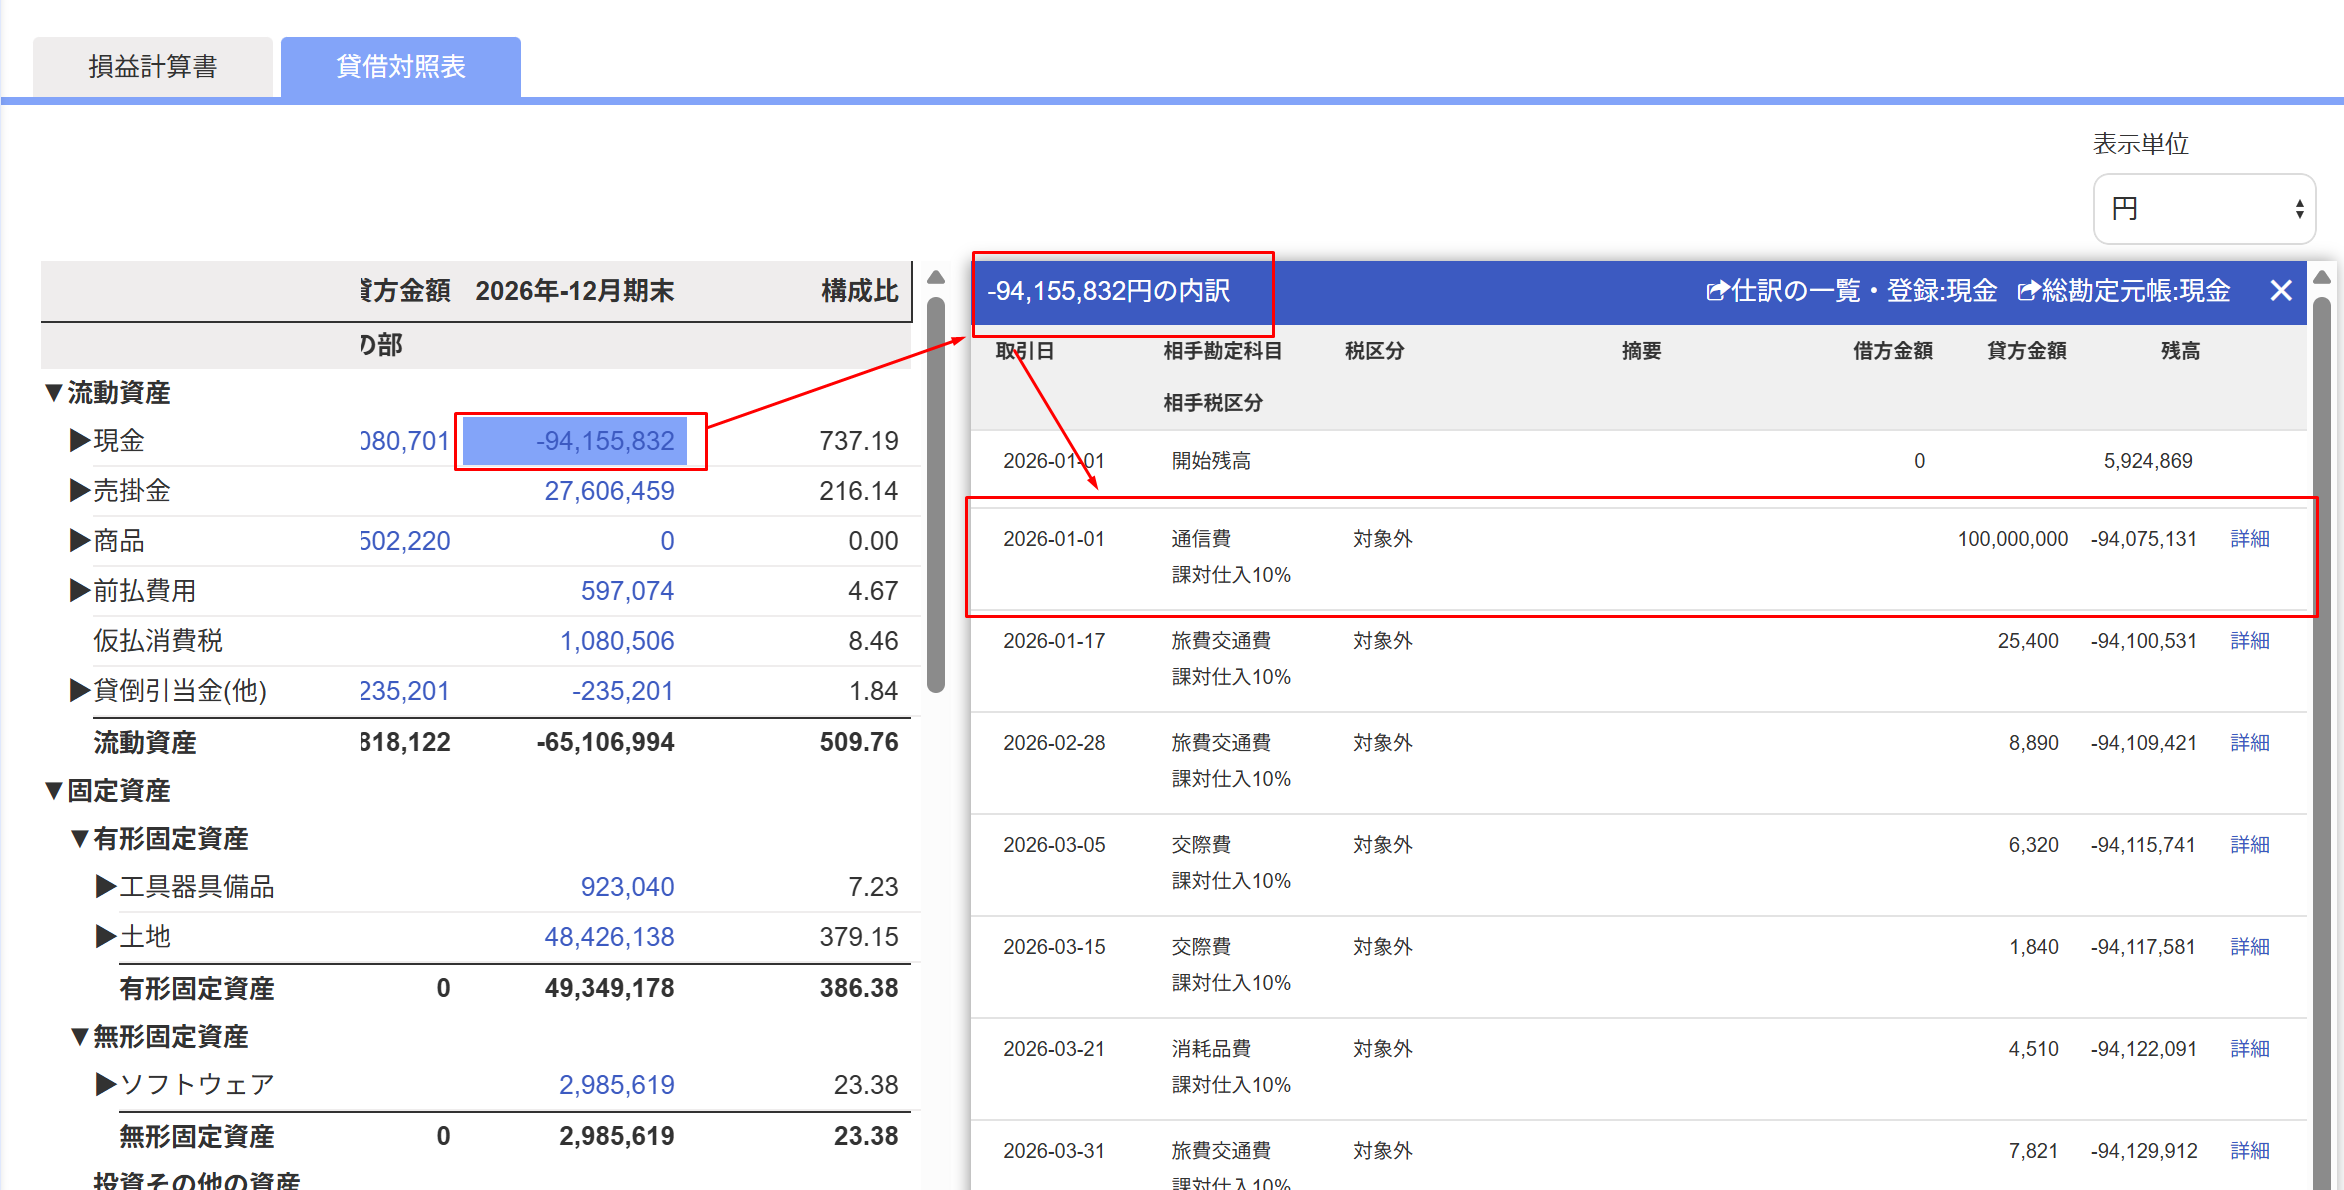
Task: Click the 消耗品費 account name
Action: coord(1211,1049)
